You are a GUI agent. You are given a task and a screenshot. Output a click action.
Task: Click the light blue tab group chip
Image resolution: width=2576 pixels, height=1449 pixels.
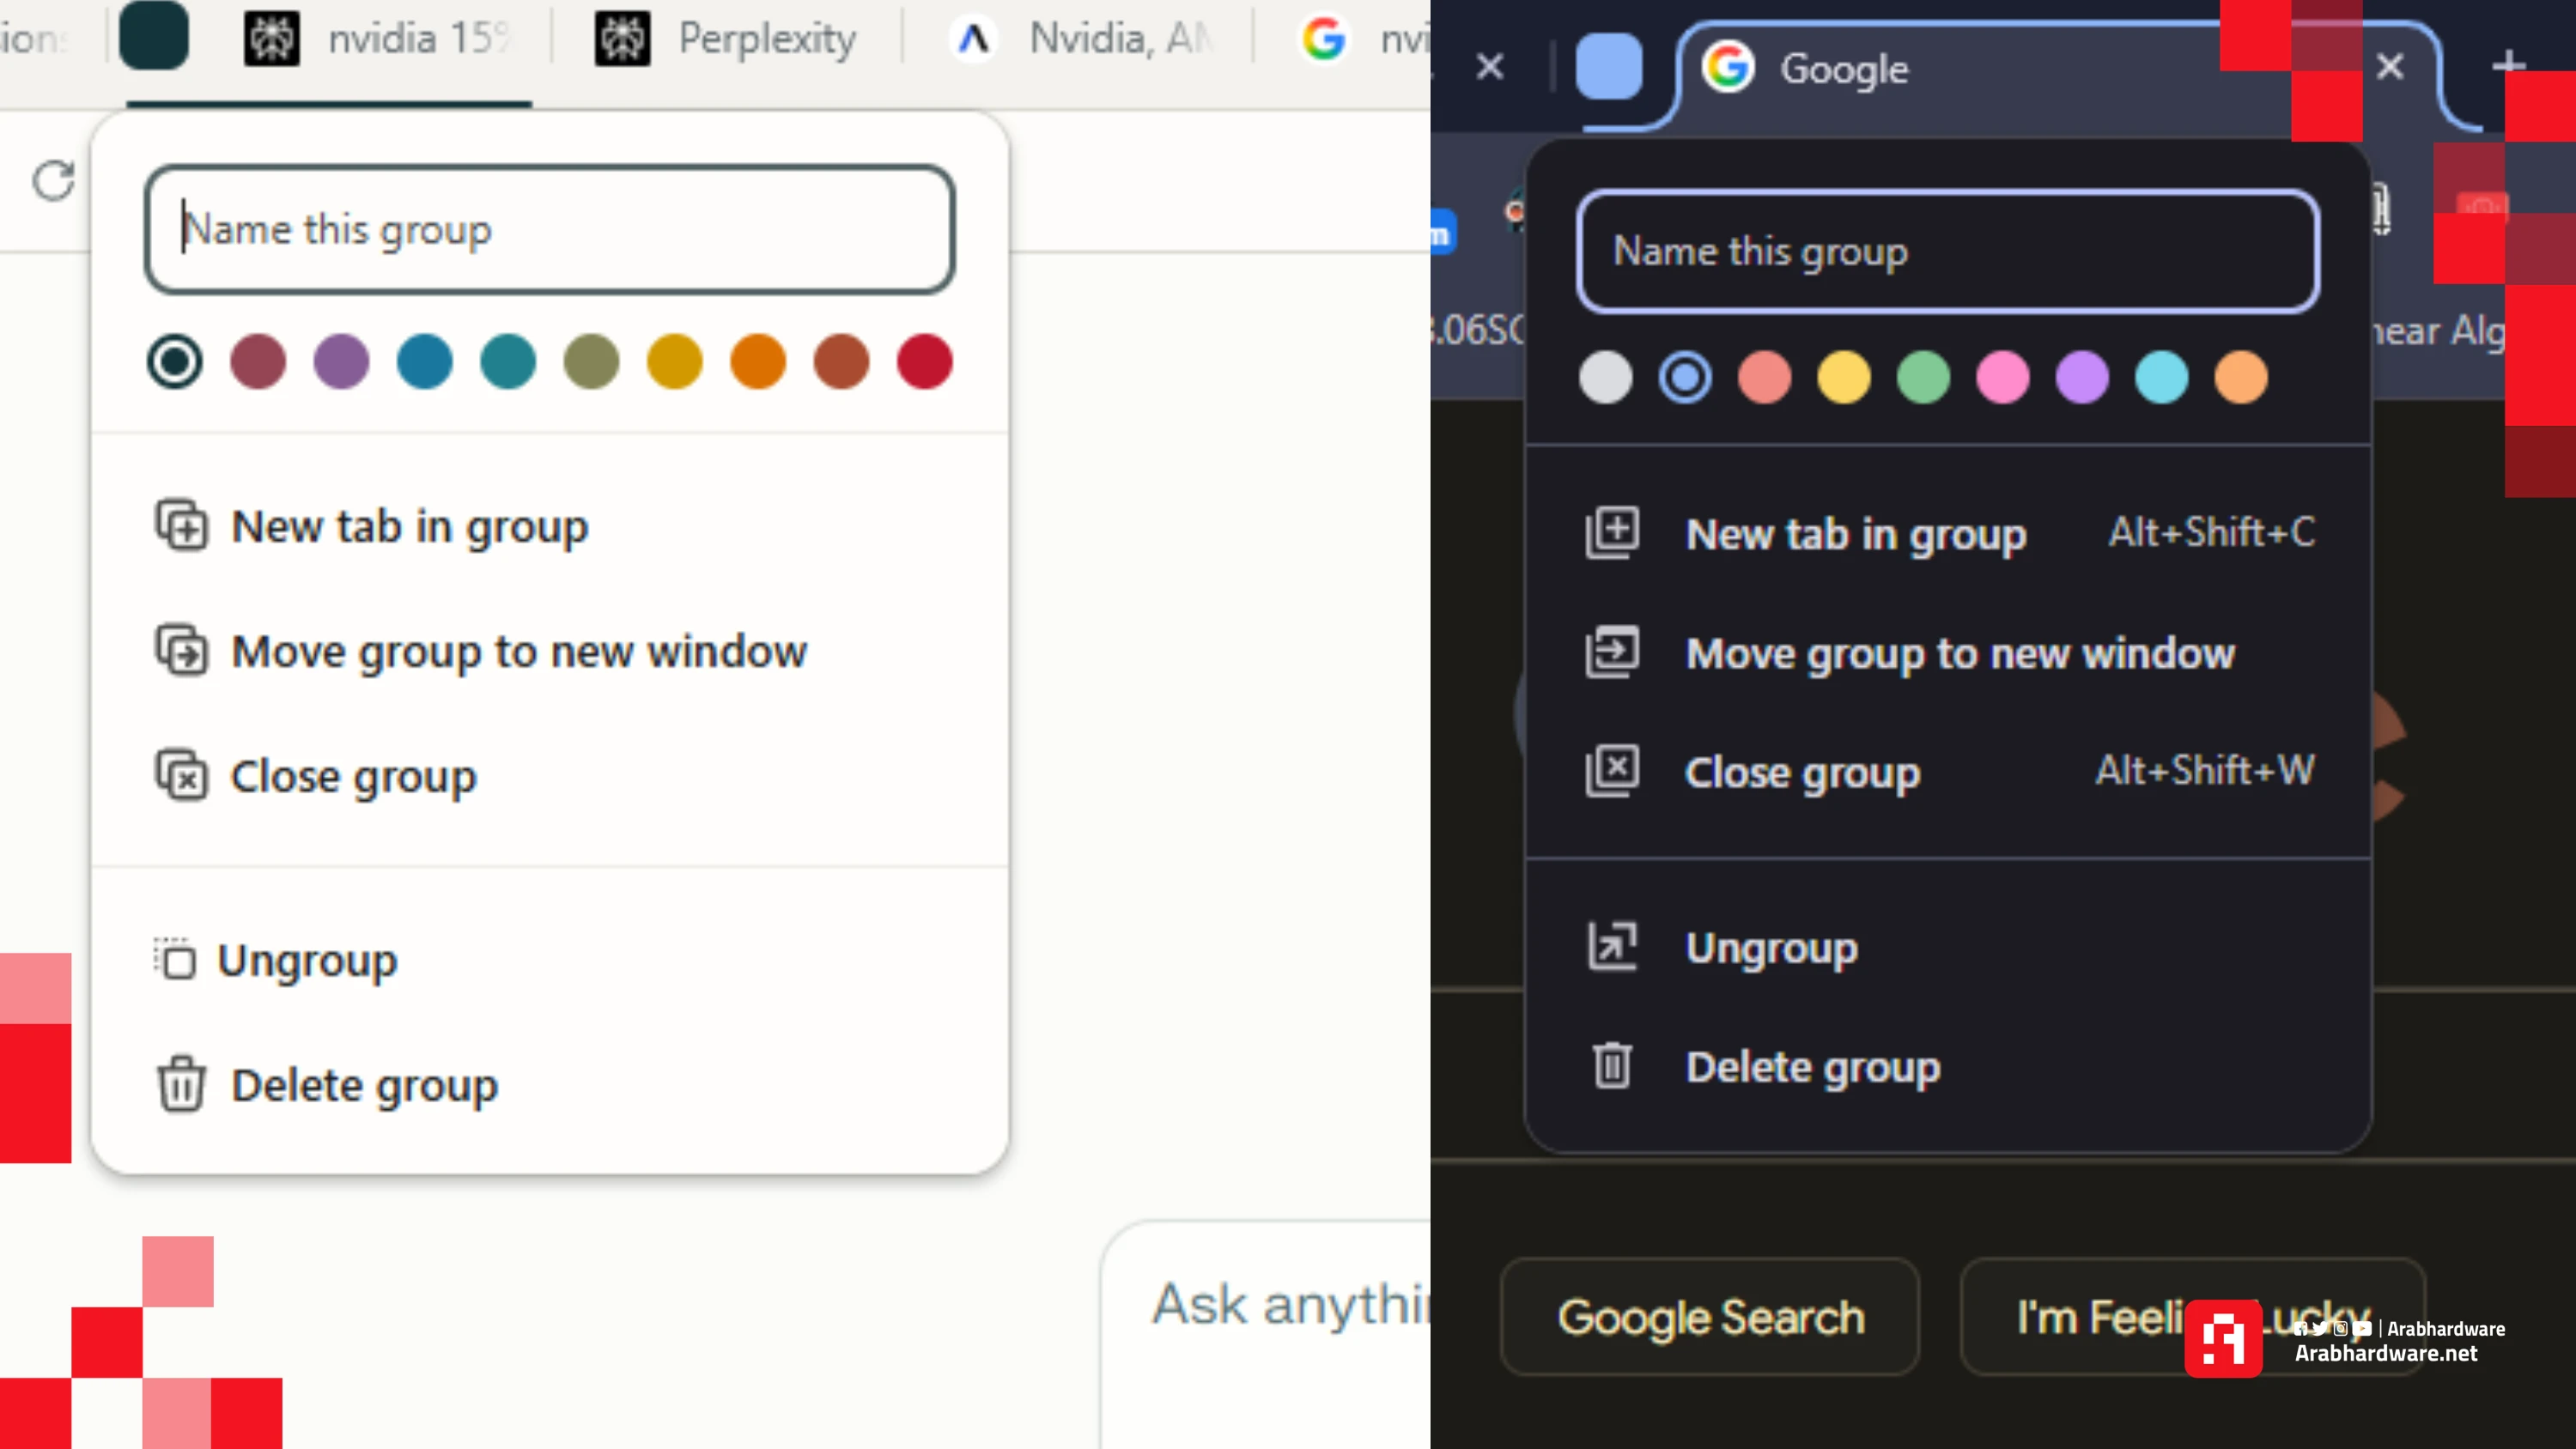pos(1608,66)
